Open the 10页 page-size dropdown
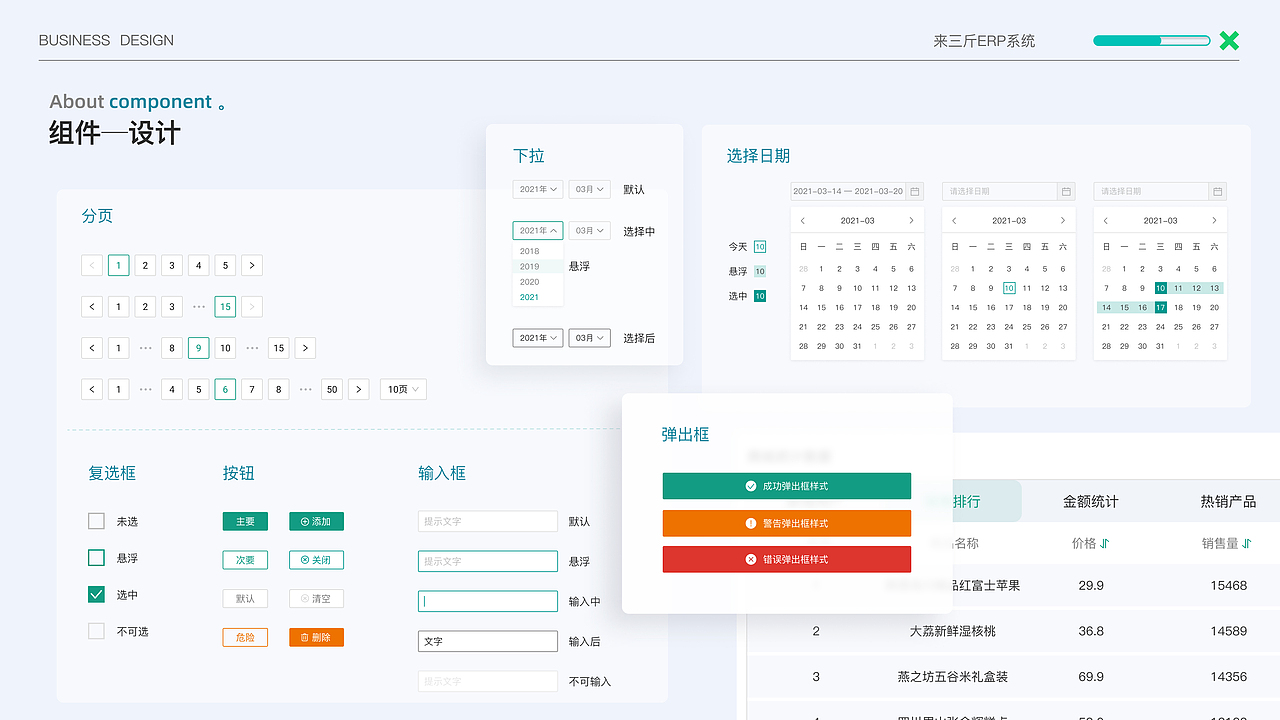The height and width of the screenshot is (720, 1280). (403, 389)
